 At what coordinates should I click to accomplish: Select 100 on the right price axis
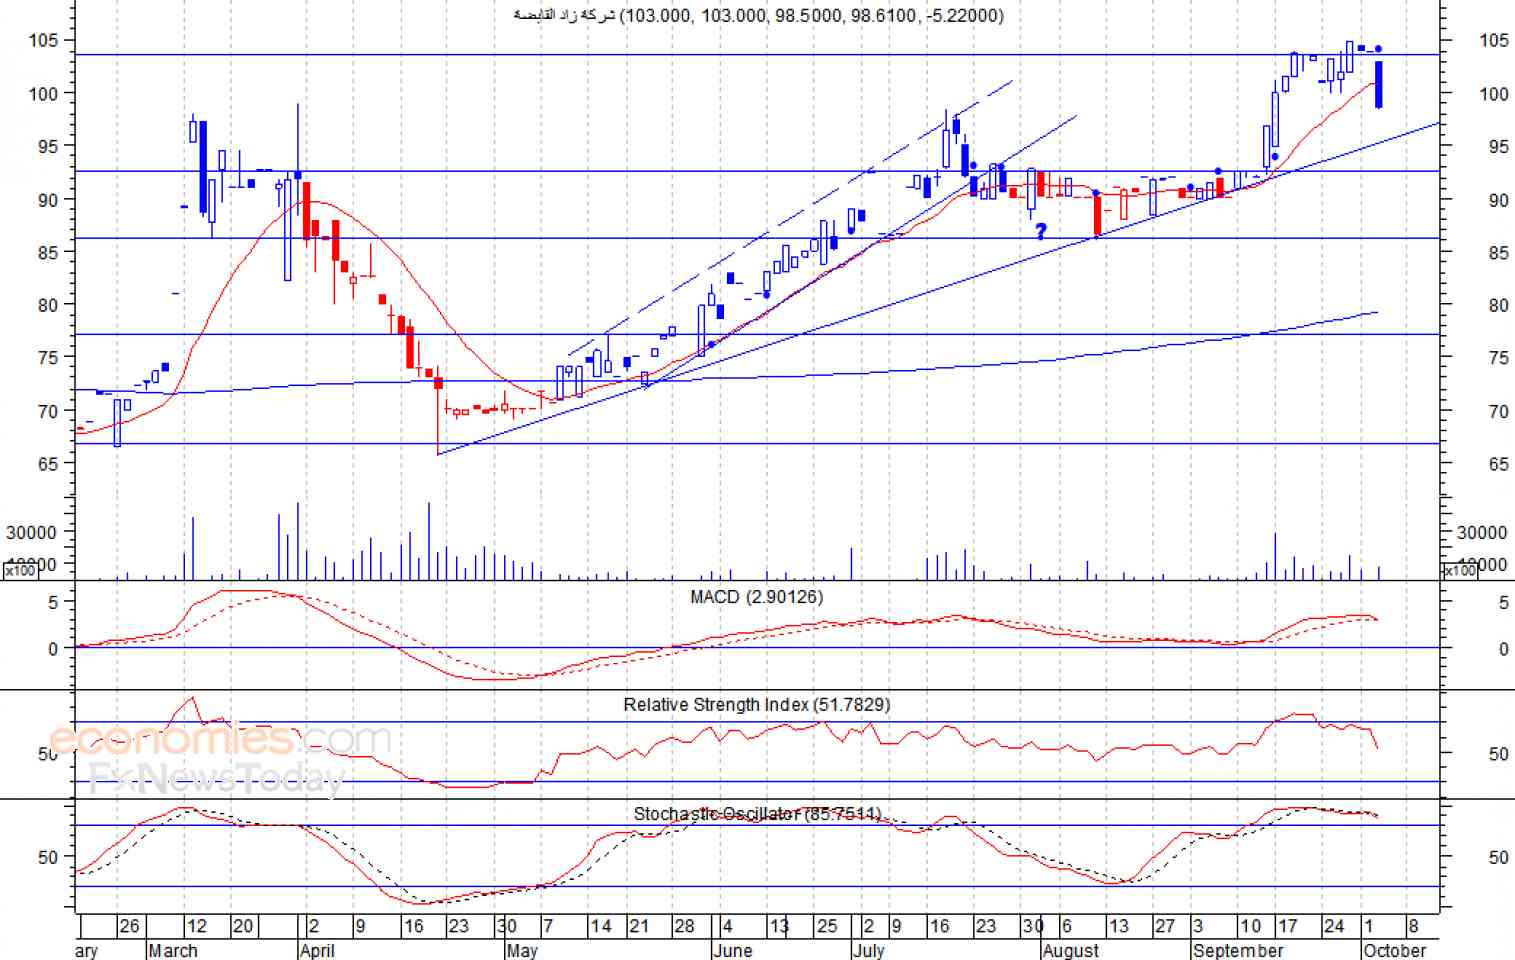tap(1494, 94)
